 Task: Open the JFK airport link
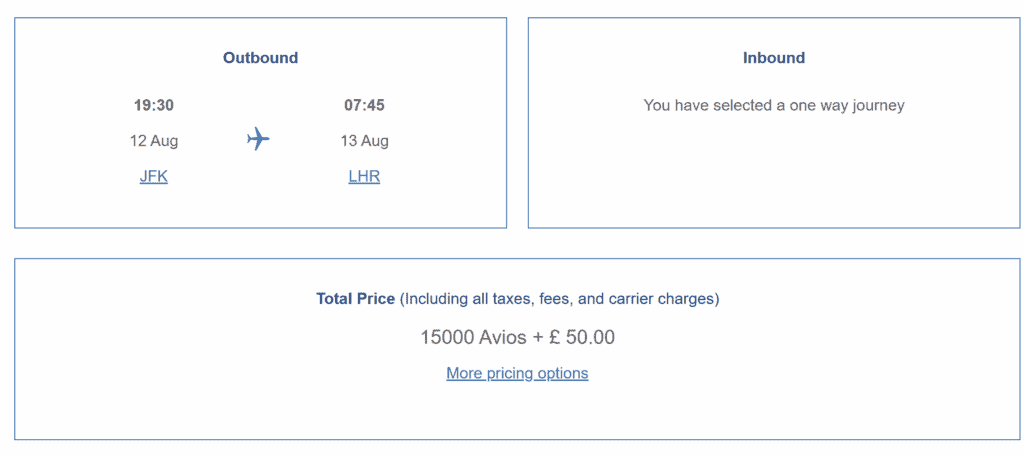[x=153, y=176]
